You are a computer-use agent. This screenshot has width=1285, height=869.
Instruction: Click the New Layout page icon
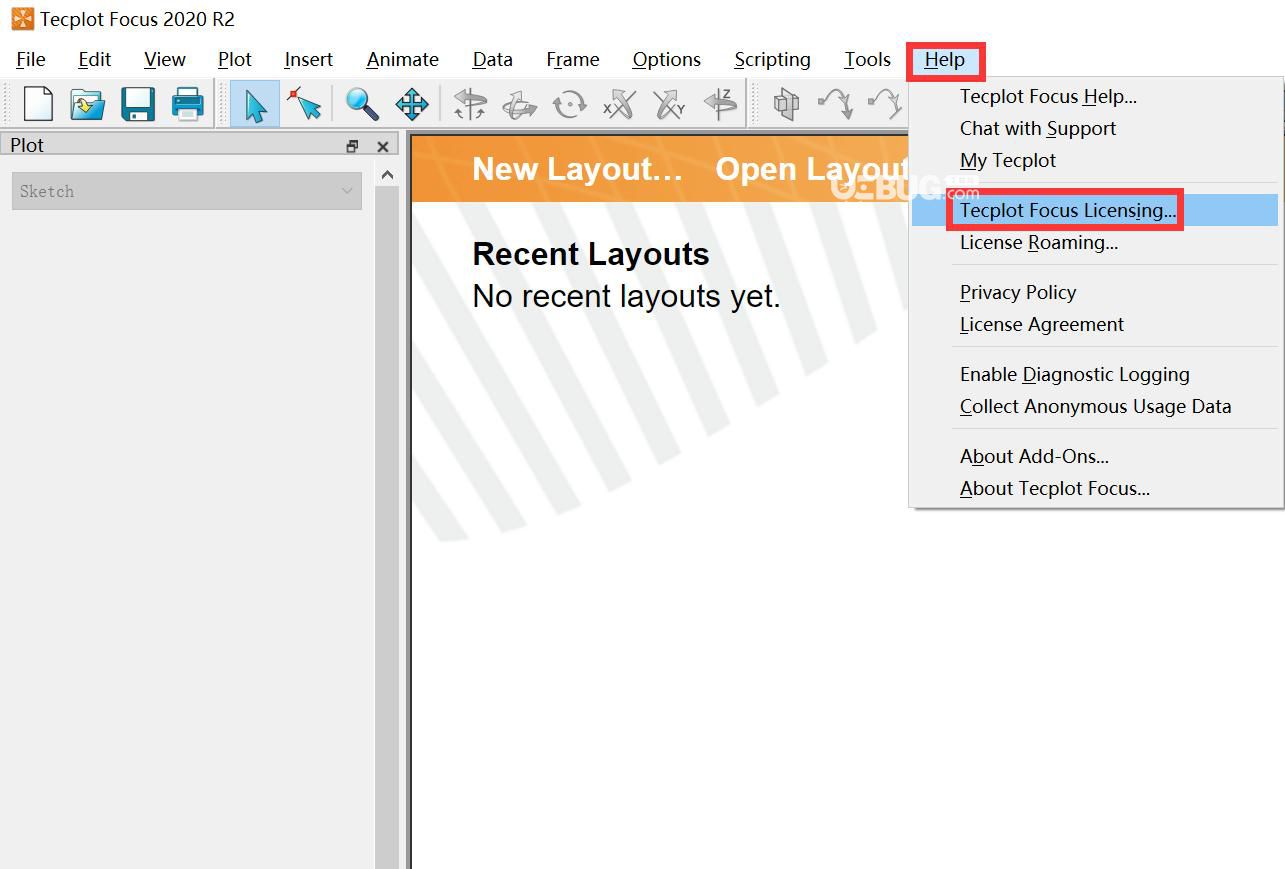[38, 104]
